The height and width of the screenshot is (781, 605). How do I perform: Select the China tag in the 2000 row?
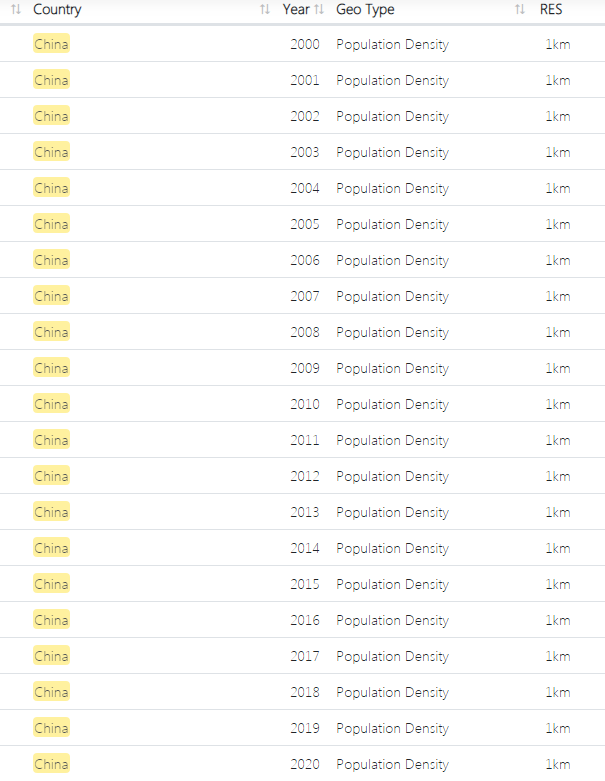point(51,44)
